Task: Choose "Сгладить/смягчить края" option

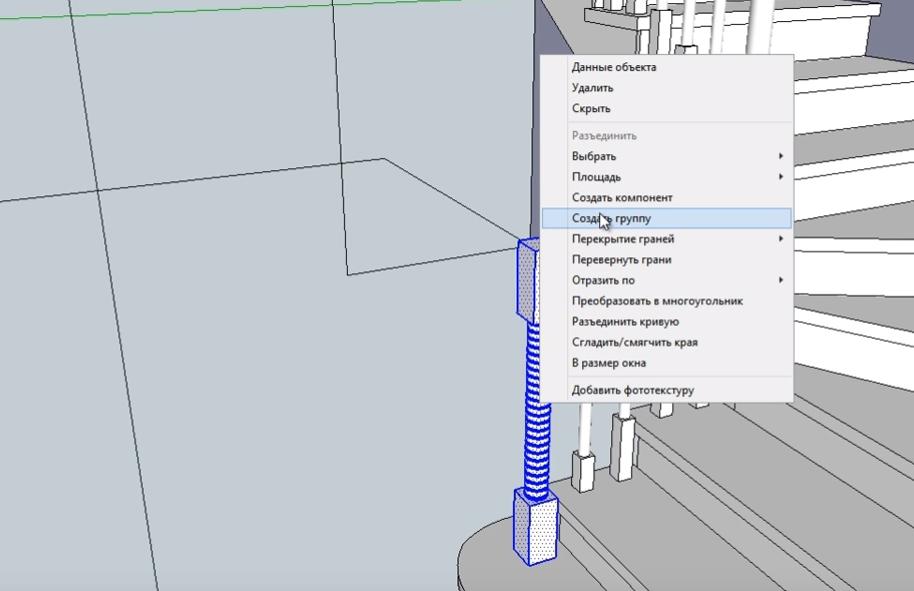Action: click(634, 342)
